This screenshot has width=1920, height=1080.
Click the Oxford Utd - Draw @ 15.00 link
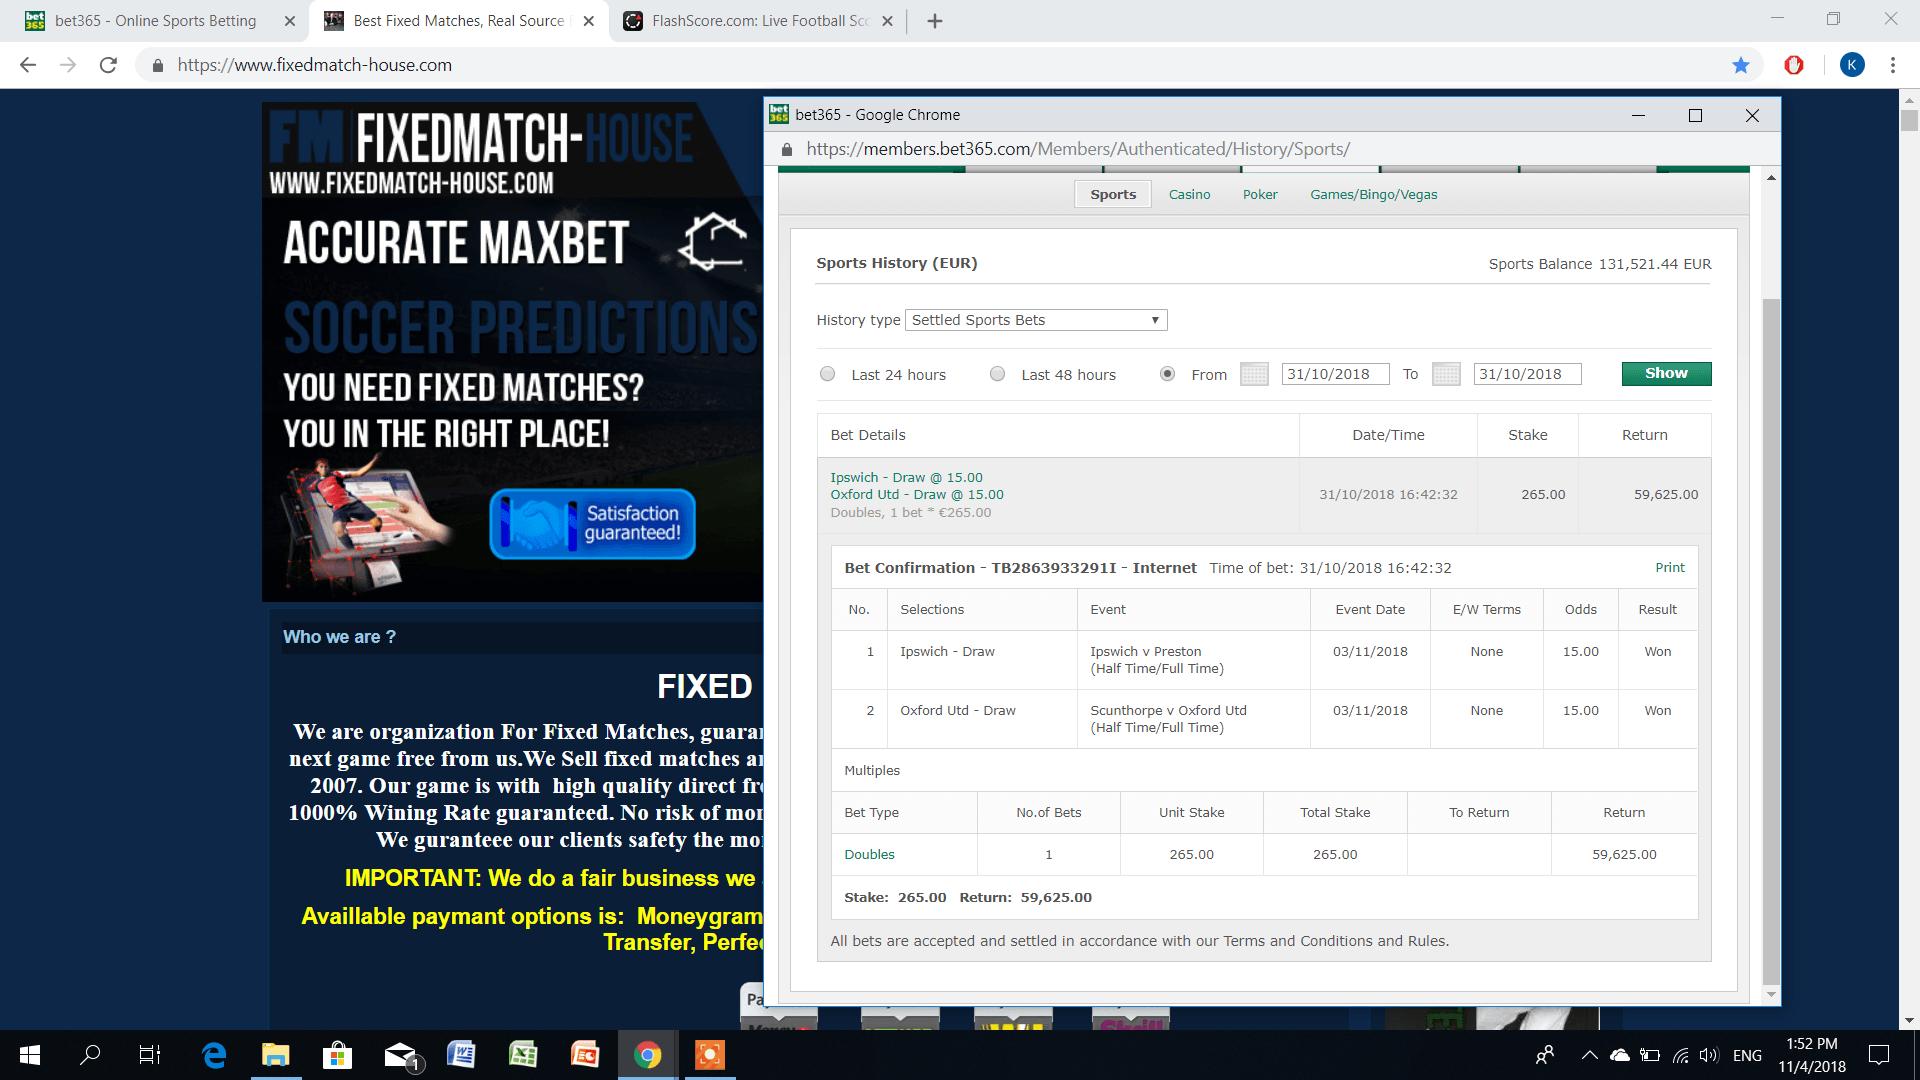coord(917,494)
